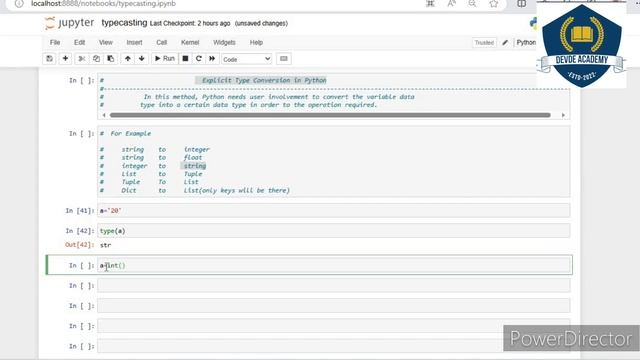This screenshot has width=640, height=360.
Task: View site information icon in address bar
Action: click(19, 4)
